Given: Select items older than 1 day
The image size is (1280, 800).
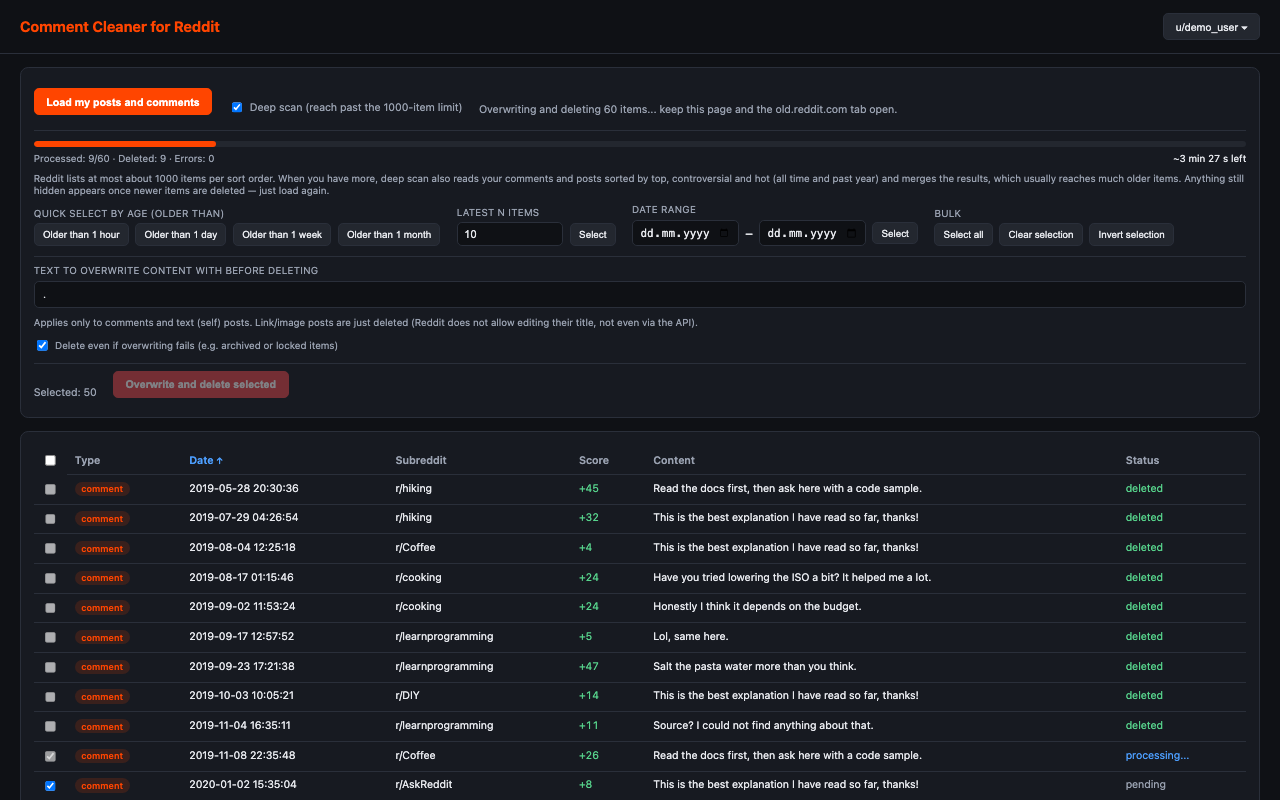Looking at the screenshot, I should click(181, 234).
